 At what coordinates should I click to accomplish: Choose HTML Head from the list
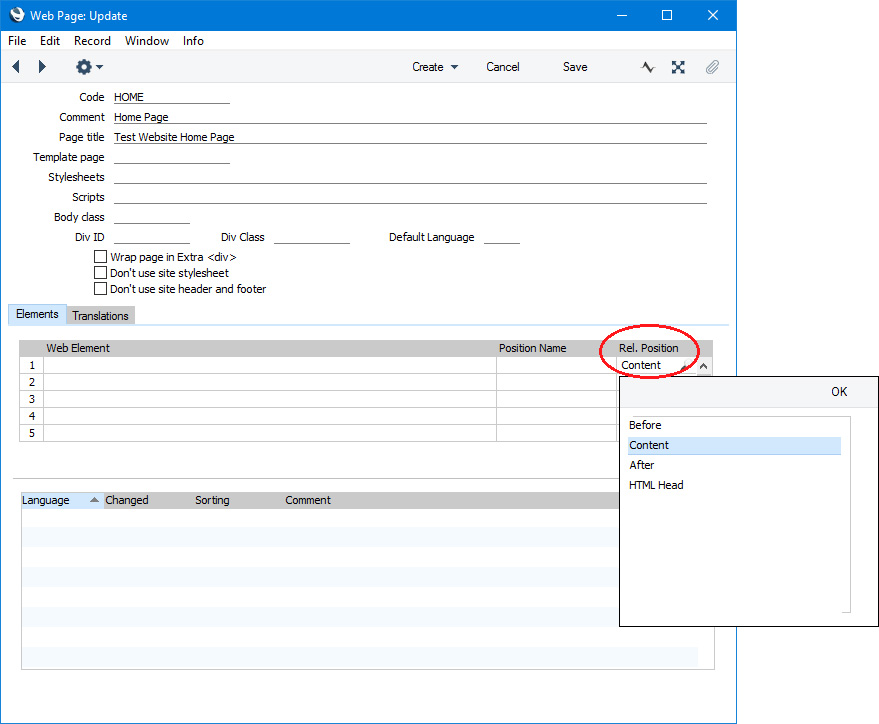click(734, 485)
